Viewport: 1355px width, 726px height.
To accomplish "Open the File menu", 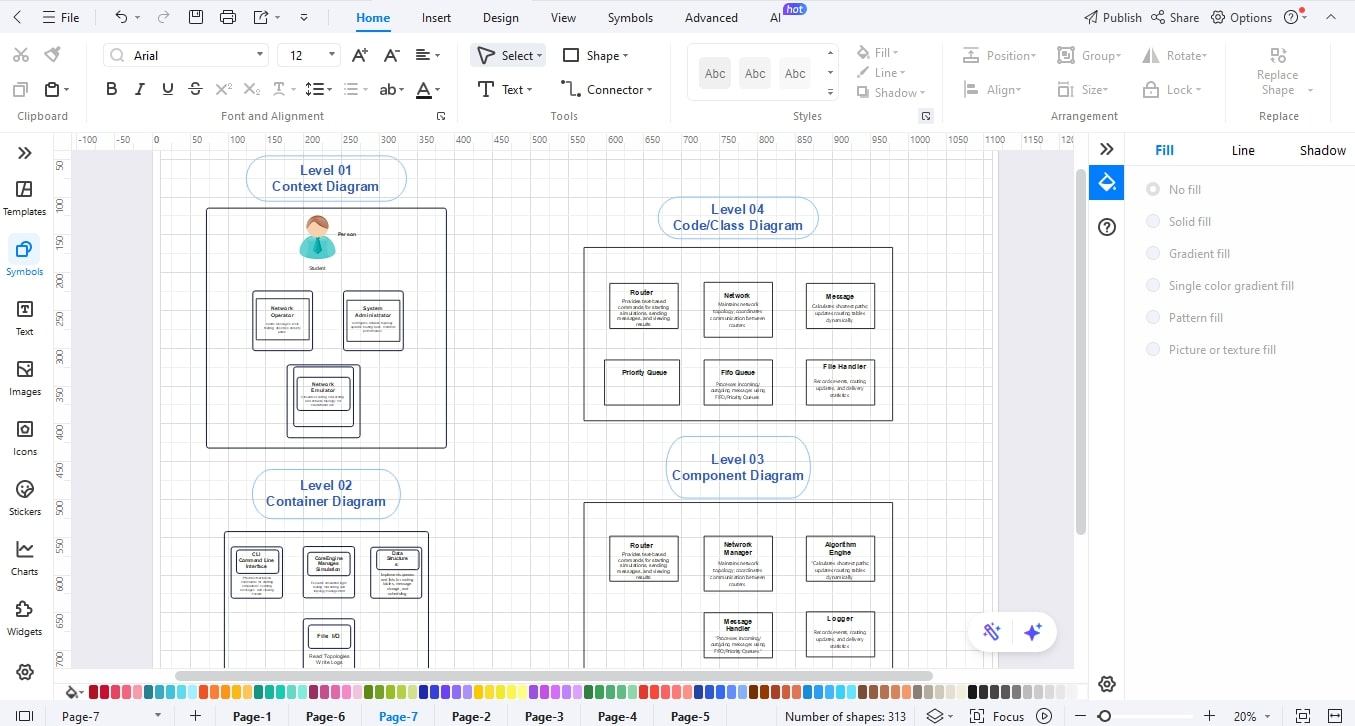I will (62, 17).
